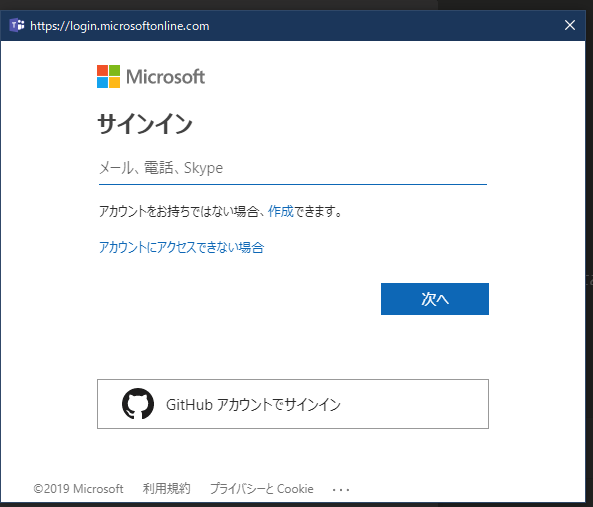
Task: Click the login.microsoftonline.com URL text
Action: coord(120,26)
